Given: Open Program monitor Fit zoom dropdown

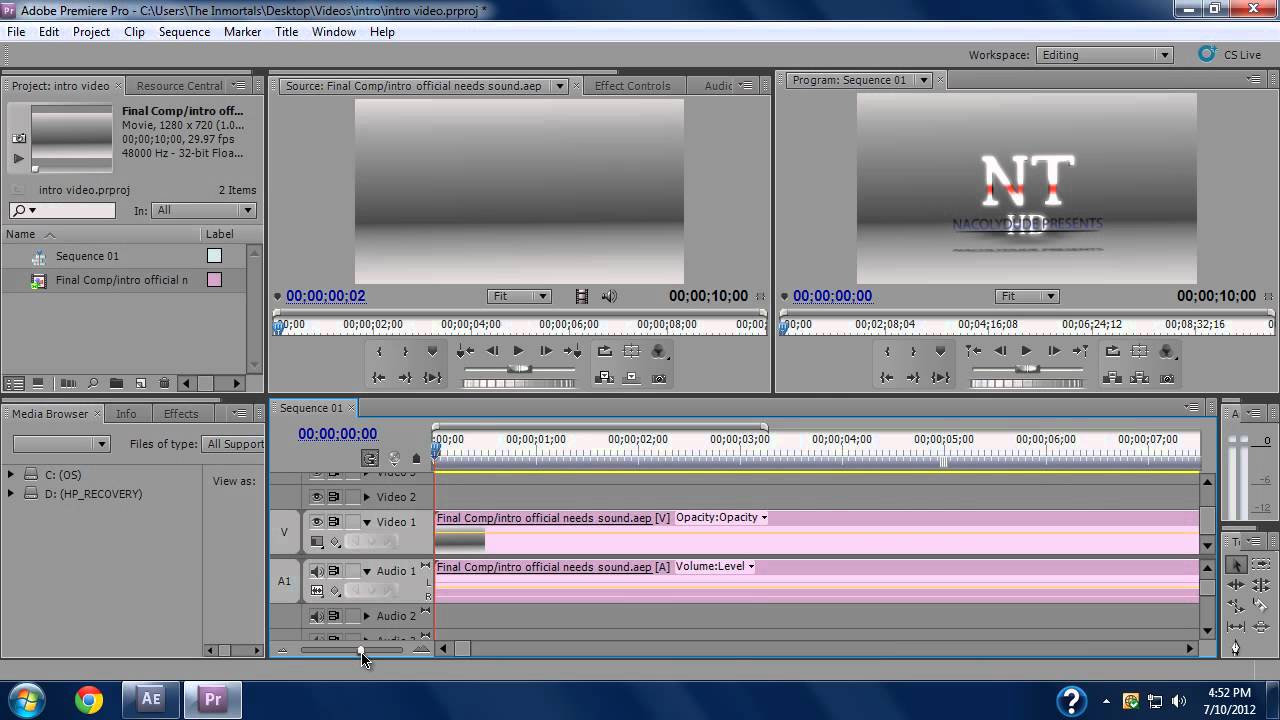Looking at the screenshot, I should pyautogui.click(x=1027, y=296).
